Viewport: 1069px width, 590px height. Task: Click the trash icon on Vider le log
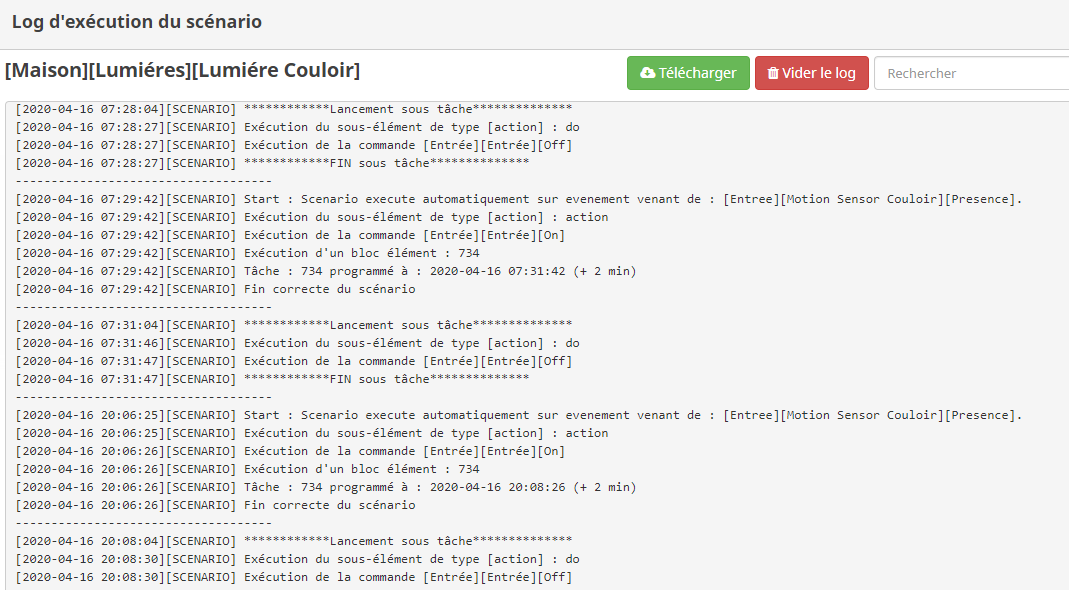coord(773,73)
